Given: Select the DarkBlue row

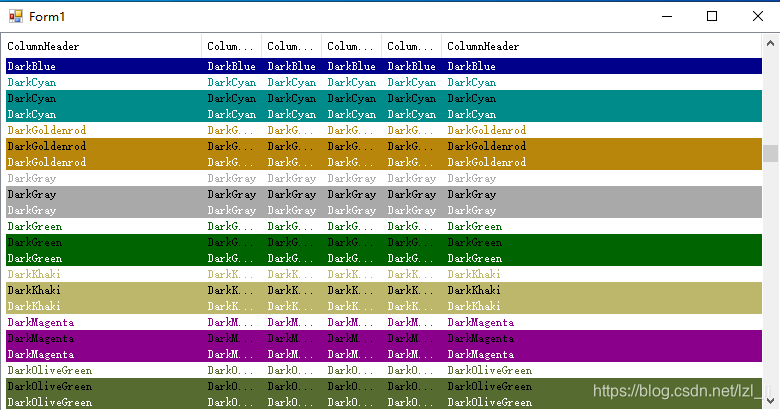Looking at the screenshot, I should [384, 66].
